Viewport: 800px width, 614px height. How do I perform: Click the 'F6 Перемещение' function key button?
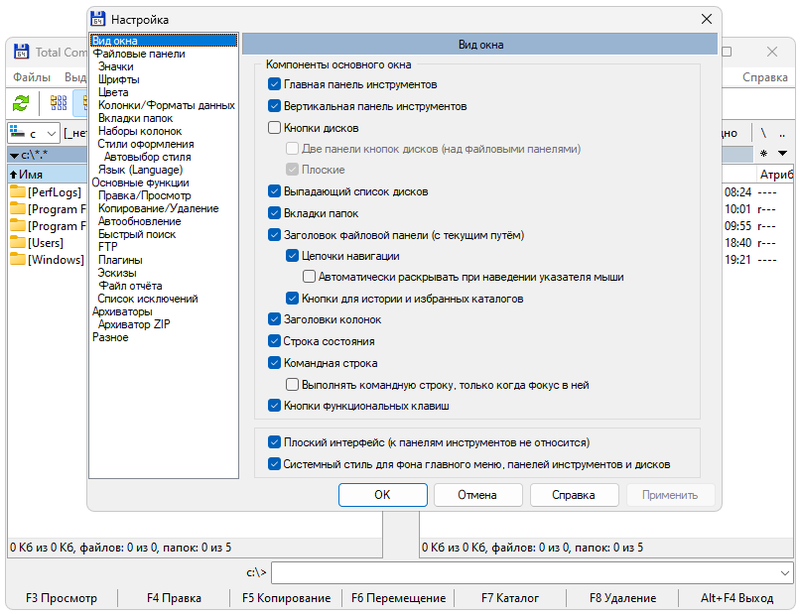(398, 598)
